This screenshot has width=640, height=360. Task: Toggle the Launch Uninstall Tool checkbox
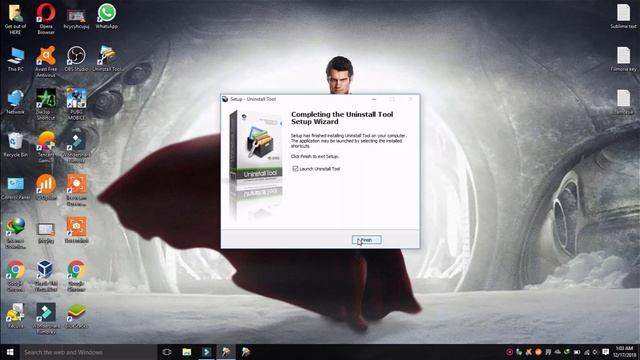(x=295, y=169)
